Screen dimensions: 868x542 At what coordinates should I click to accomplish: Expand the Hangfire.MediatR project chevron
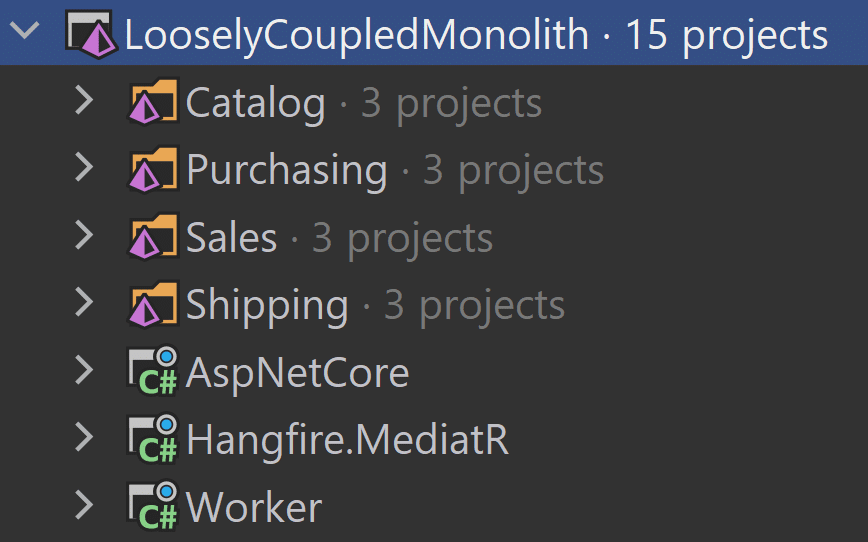(x=84, y=437)
